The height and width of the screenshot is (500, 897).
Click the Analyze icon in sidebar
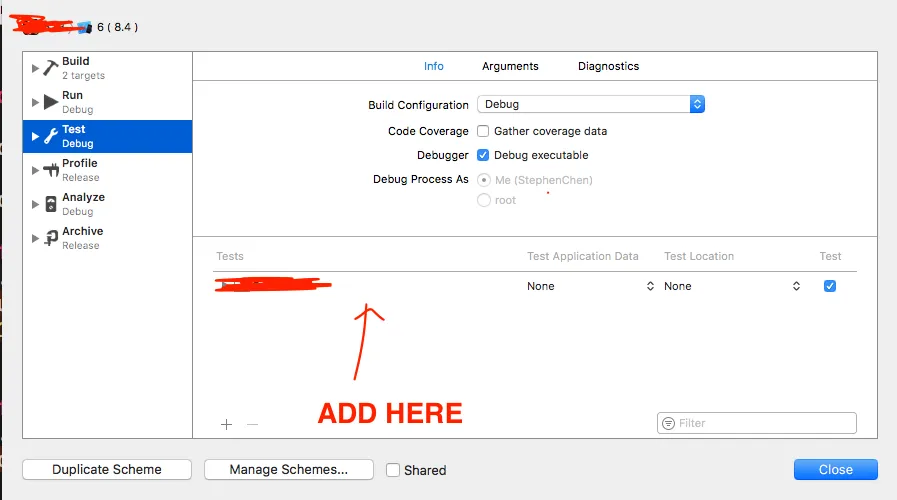50,204
